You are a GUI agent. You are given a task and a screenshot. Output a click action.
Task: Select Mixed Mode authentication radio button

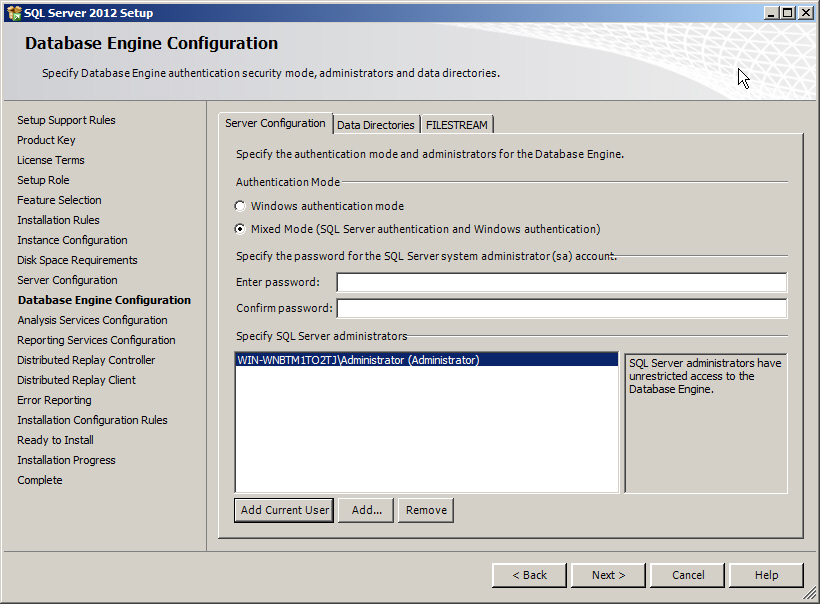240,229
